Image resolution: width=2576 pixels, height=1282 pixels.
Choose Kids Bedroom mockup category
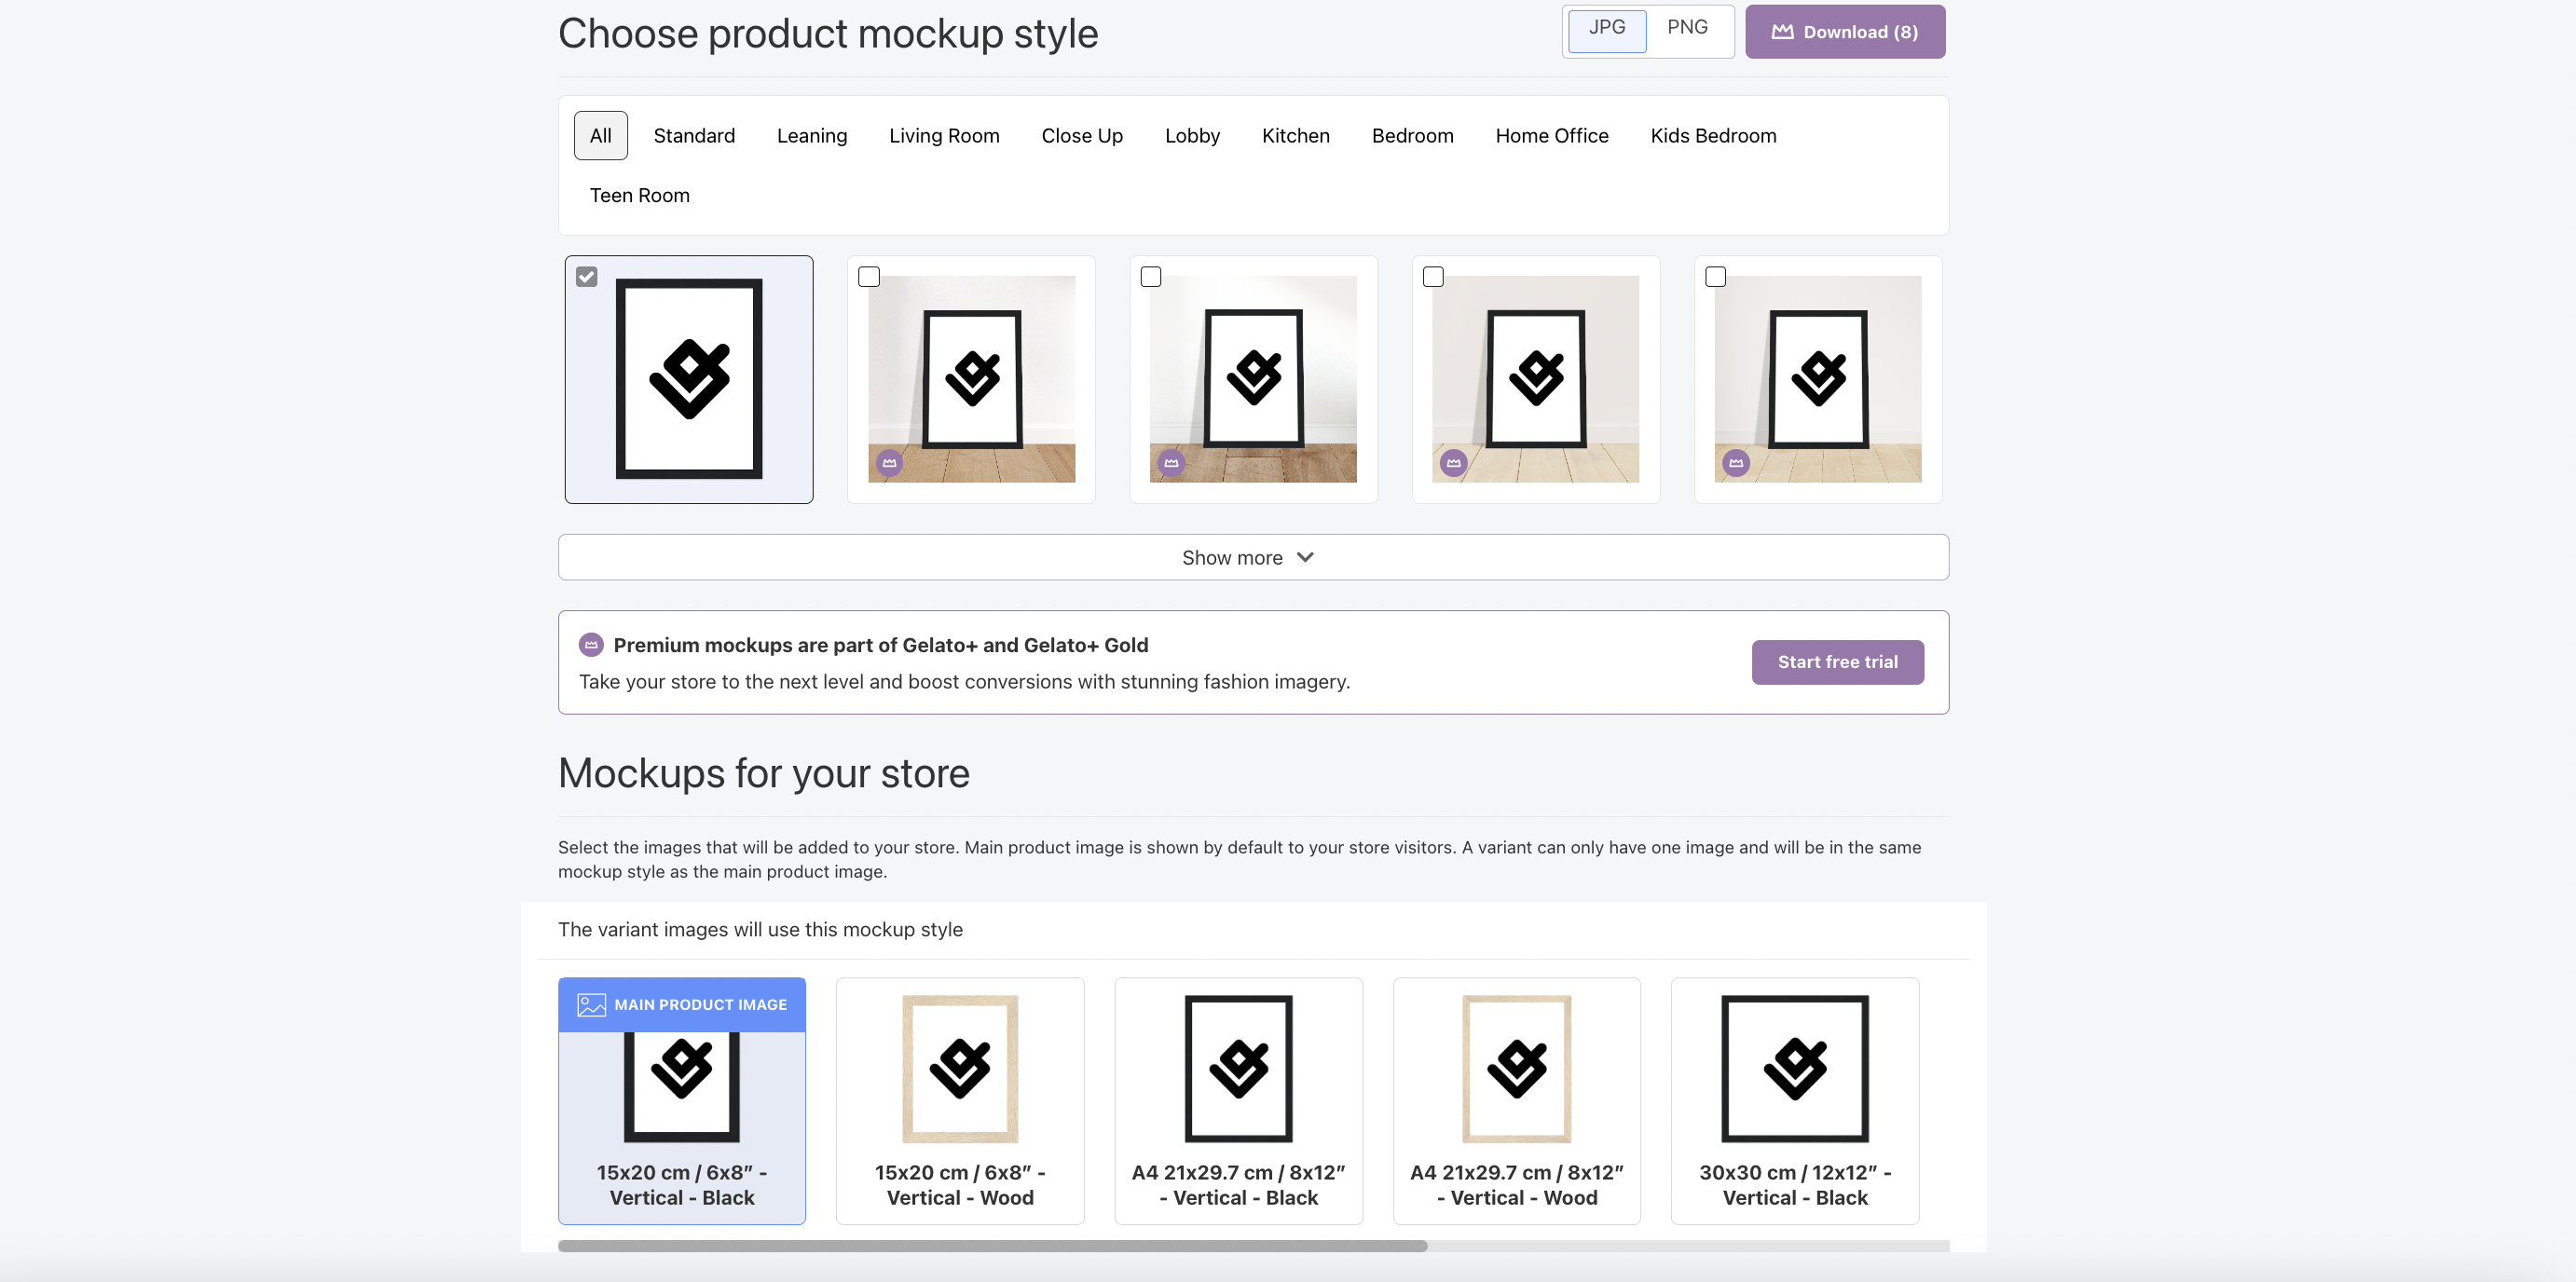click(1713, 136)
